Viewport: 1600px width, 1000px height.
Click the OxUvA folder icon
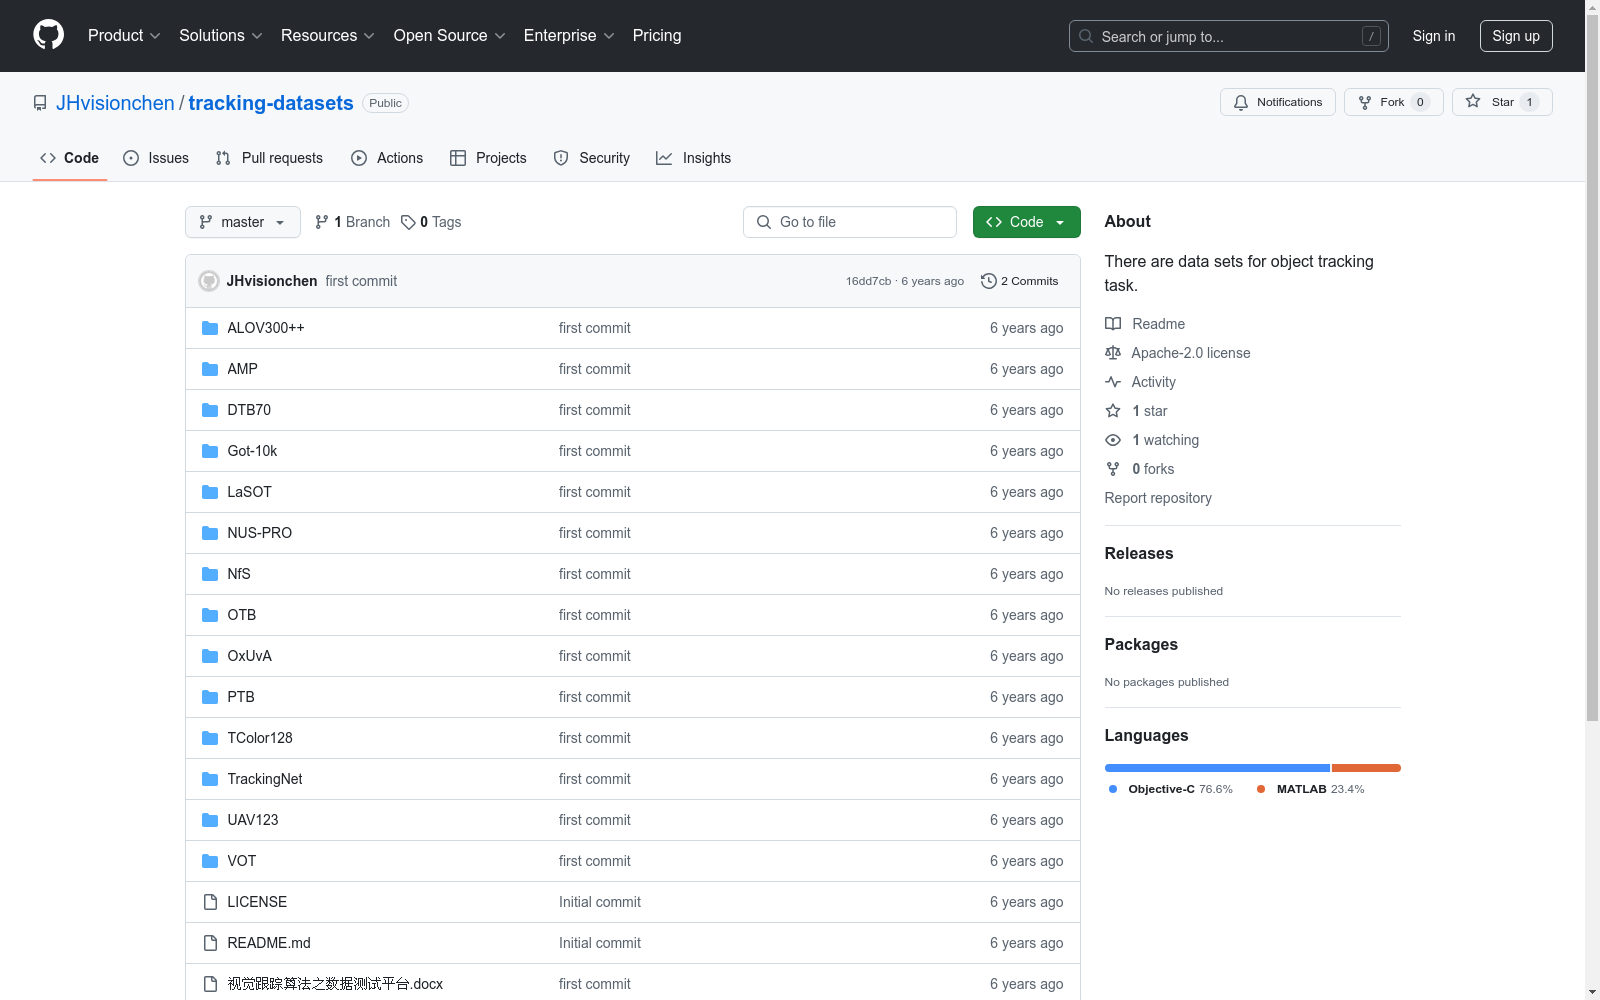pos(210,656)
